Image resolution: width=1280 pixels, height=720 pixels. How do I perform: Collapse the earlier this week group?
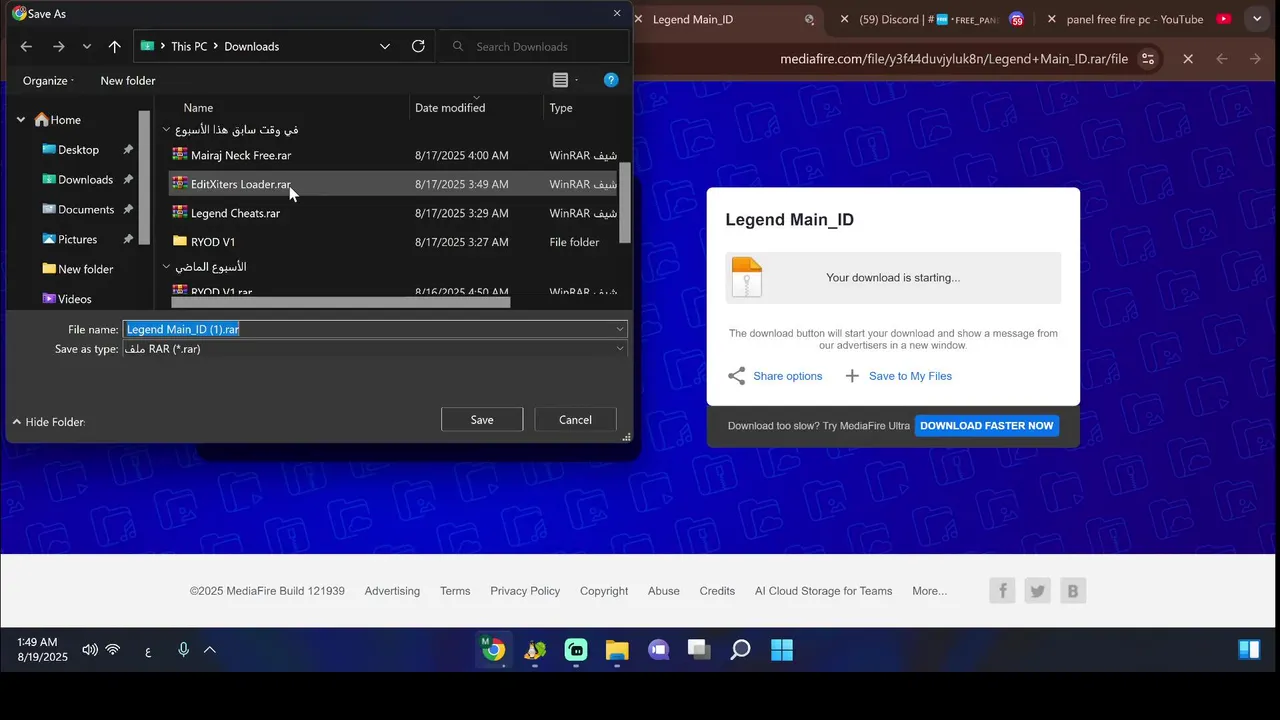click(167, 130)
